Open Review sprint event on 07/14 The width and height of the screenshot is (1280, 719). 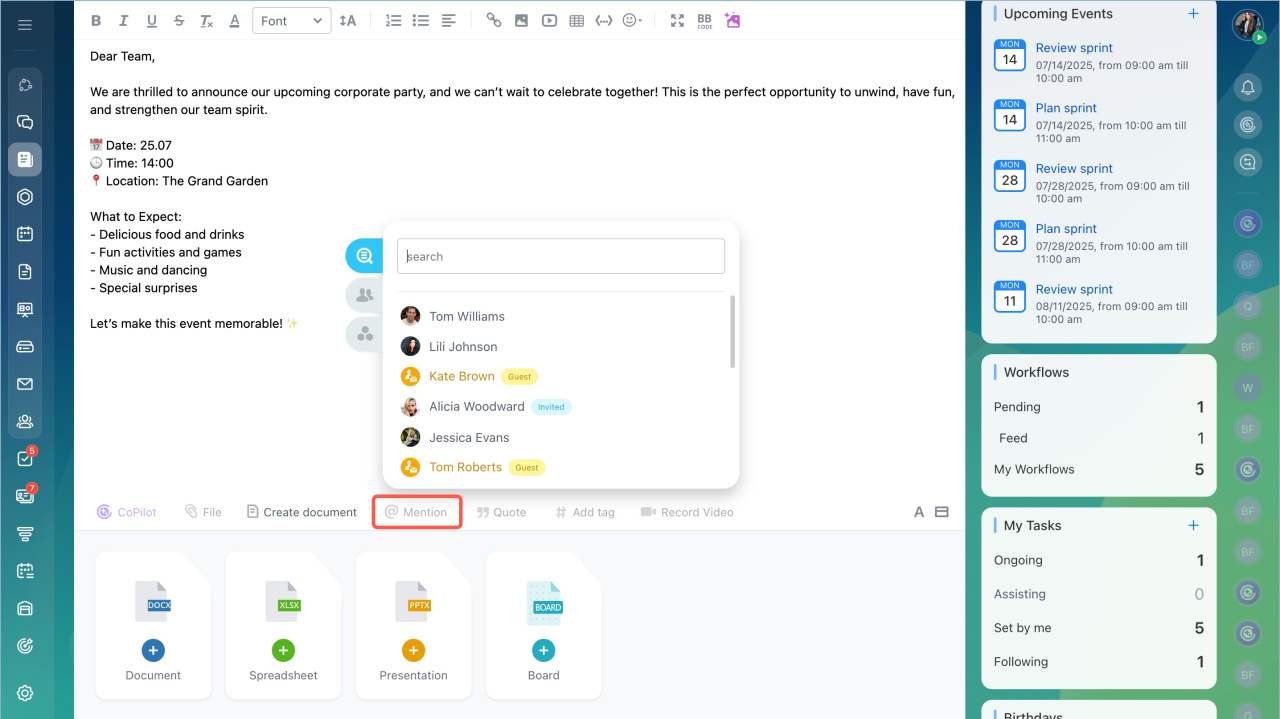pyautogui.click(x=1074, y=48)
